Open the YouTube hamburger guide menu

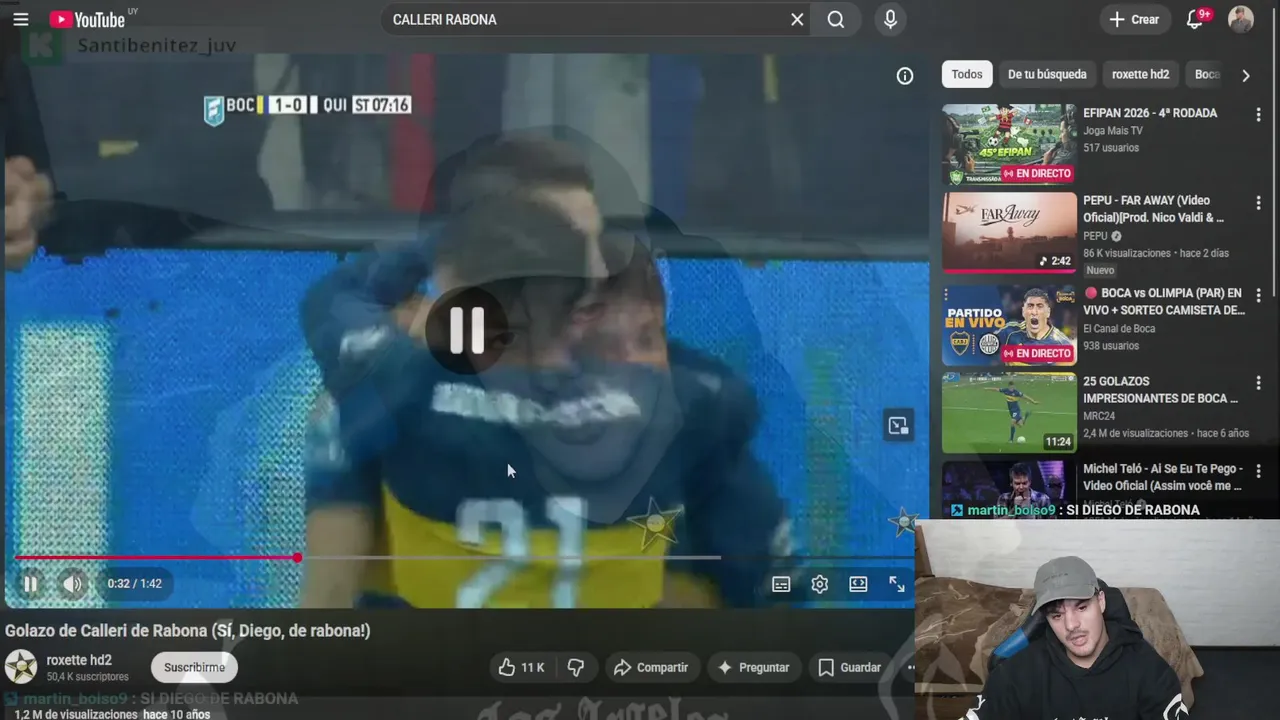21,19
